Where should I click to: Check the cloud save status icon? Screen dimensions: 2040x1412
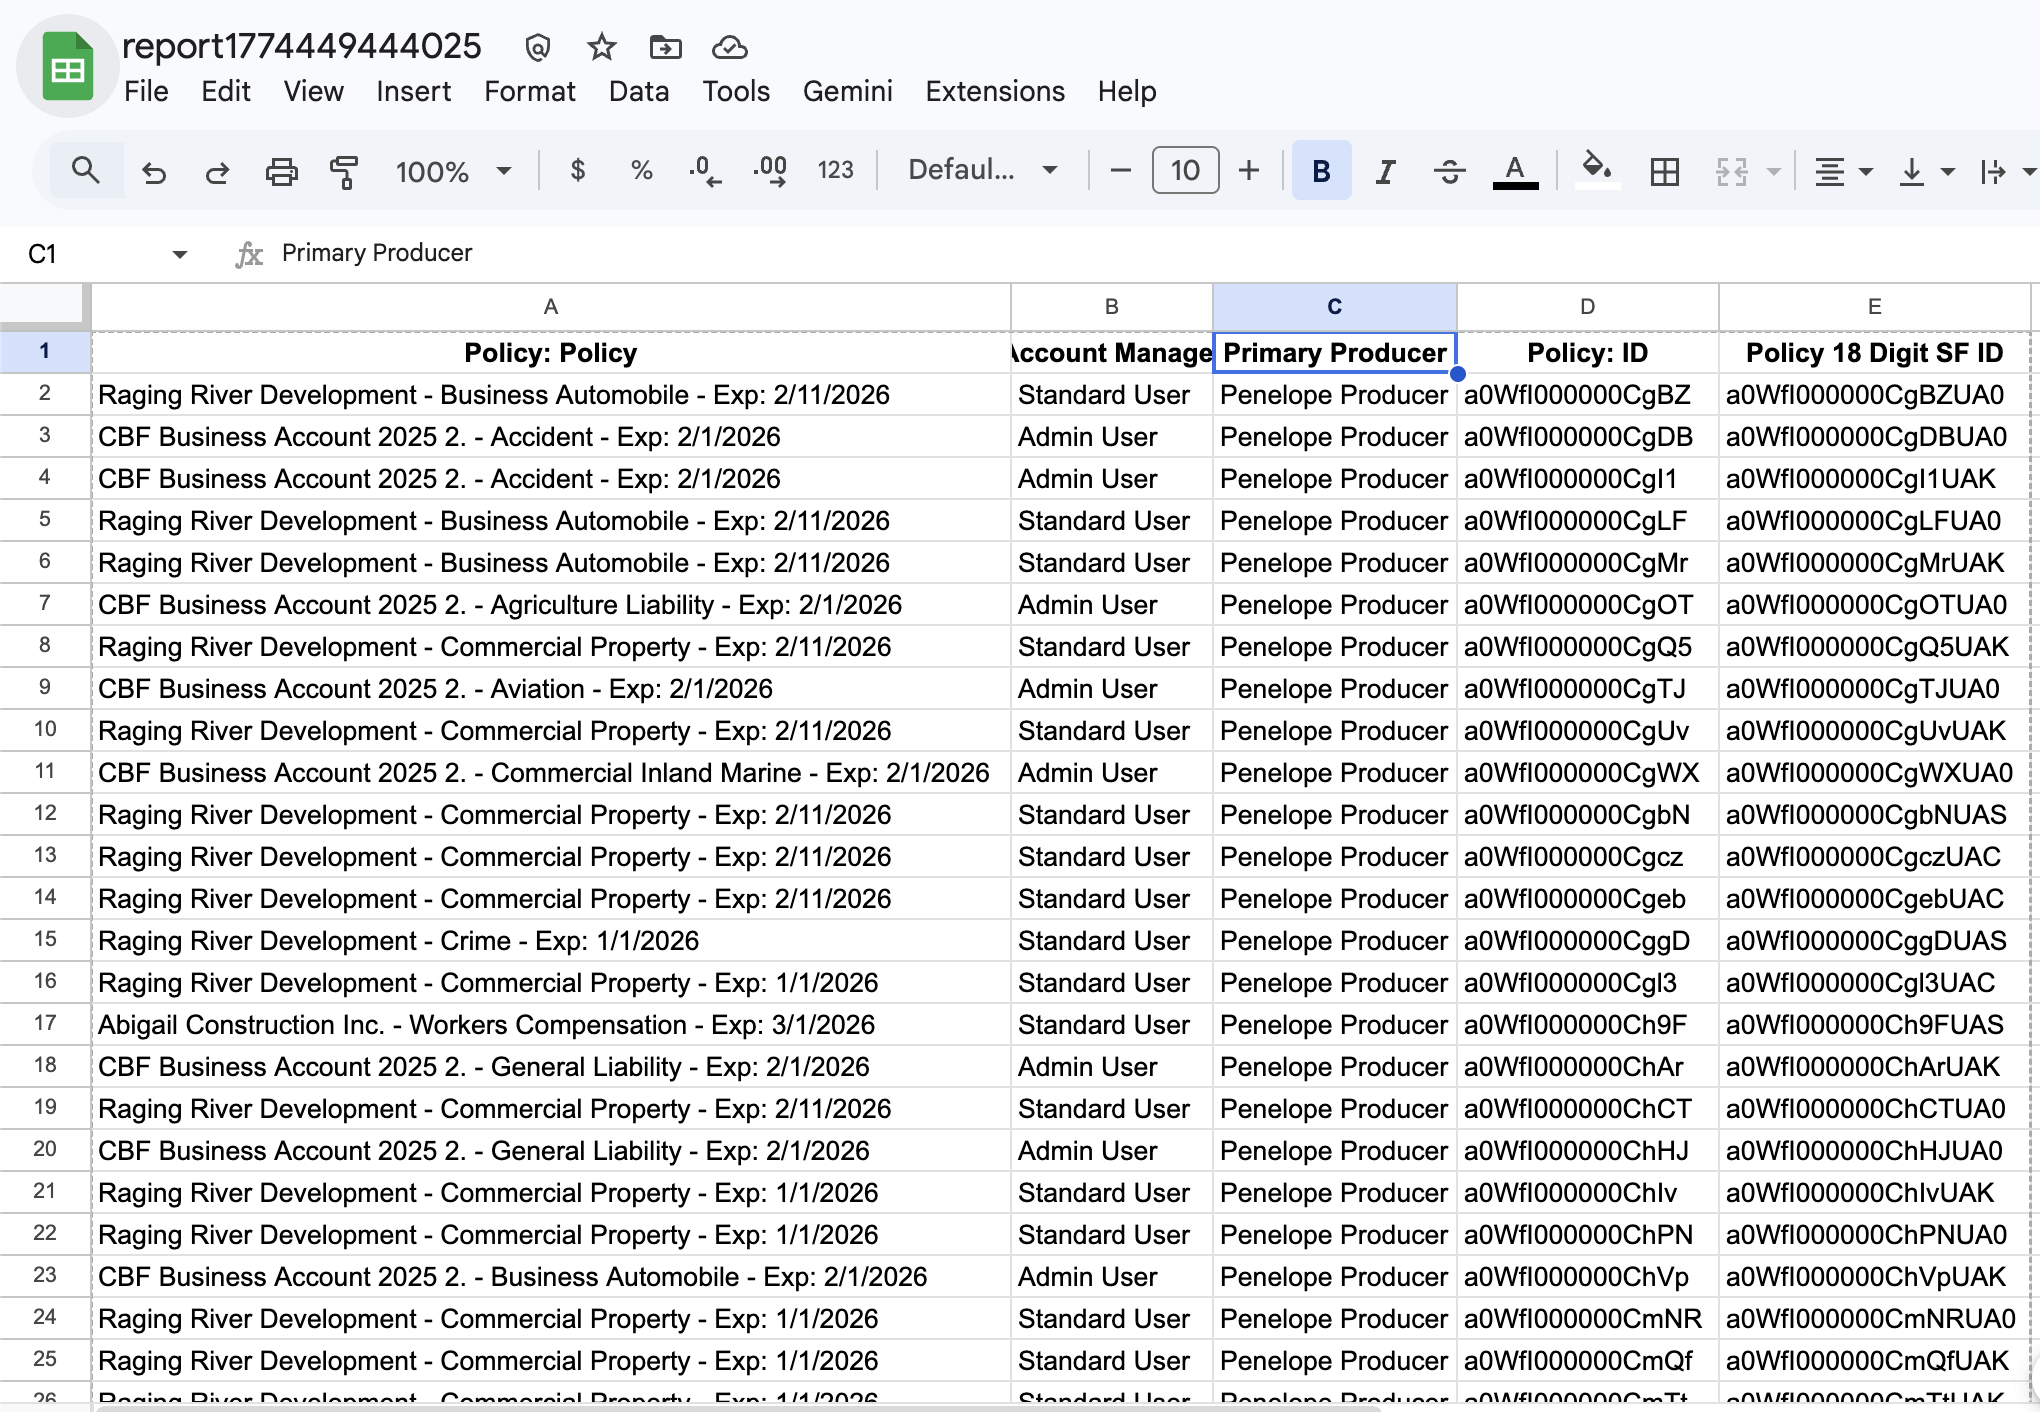coord(729,47)
